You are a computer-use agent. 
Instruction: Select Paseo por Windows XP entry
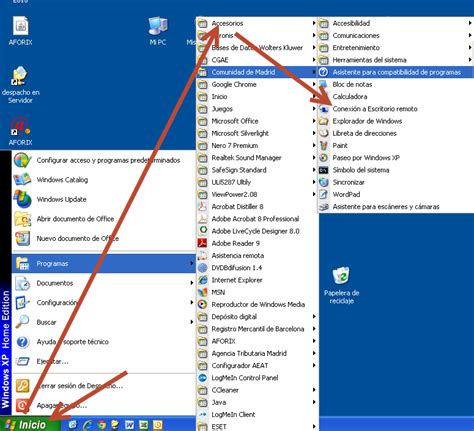[396, 158]
